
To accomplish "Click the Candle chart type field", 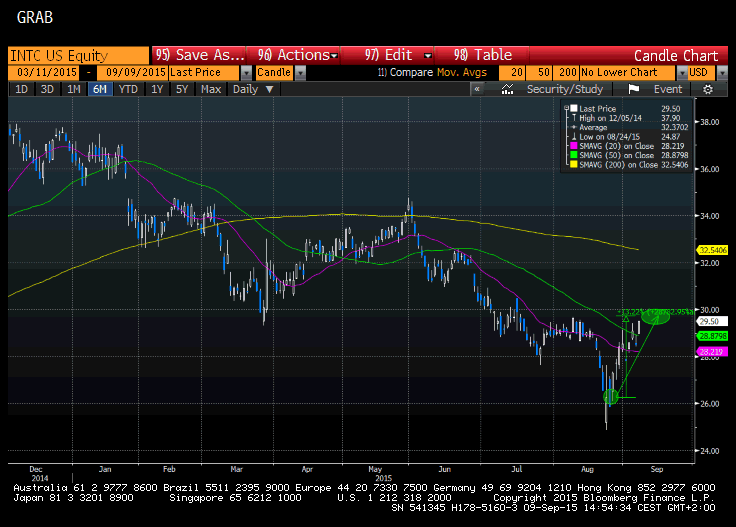I will click(275, 72).
